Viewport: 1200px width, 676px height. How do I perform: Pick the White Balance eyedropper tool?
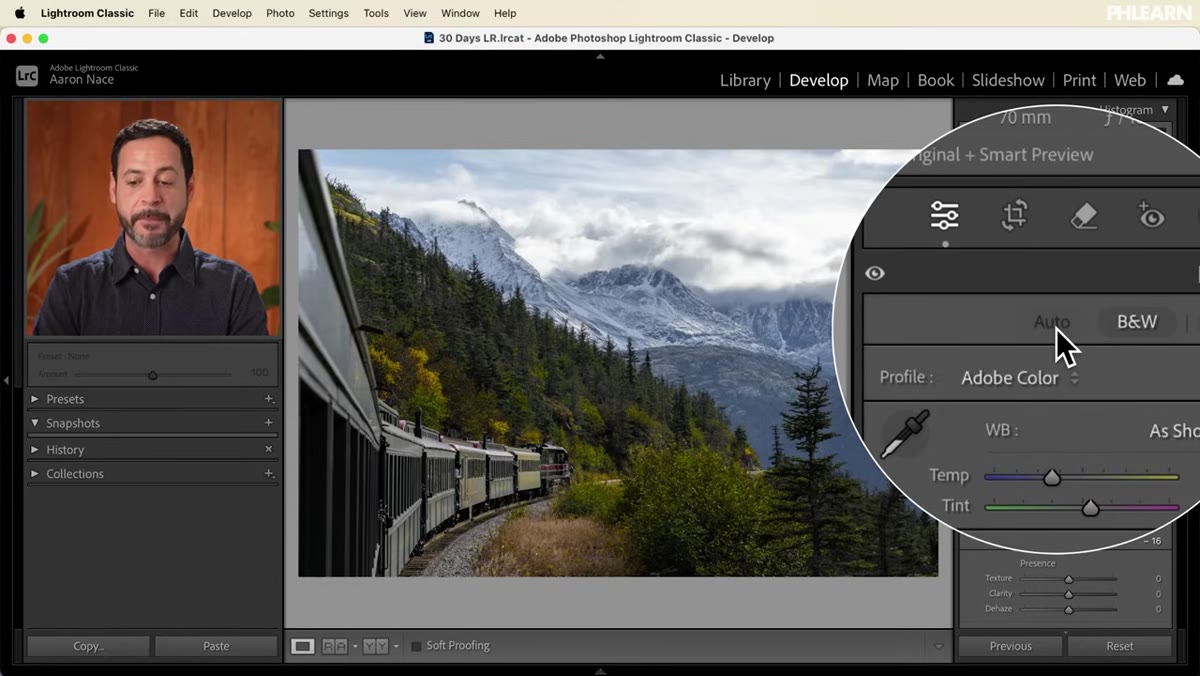pos(905,434)
